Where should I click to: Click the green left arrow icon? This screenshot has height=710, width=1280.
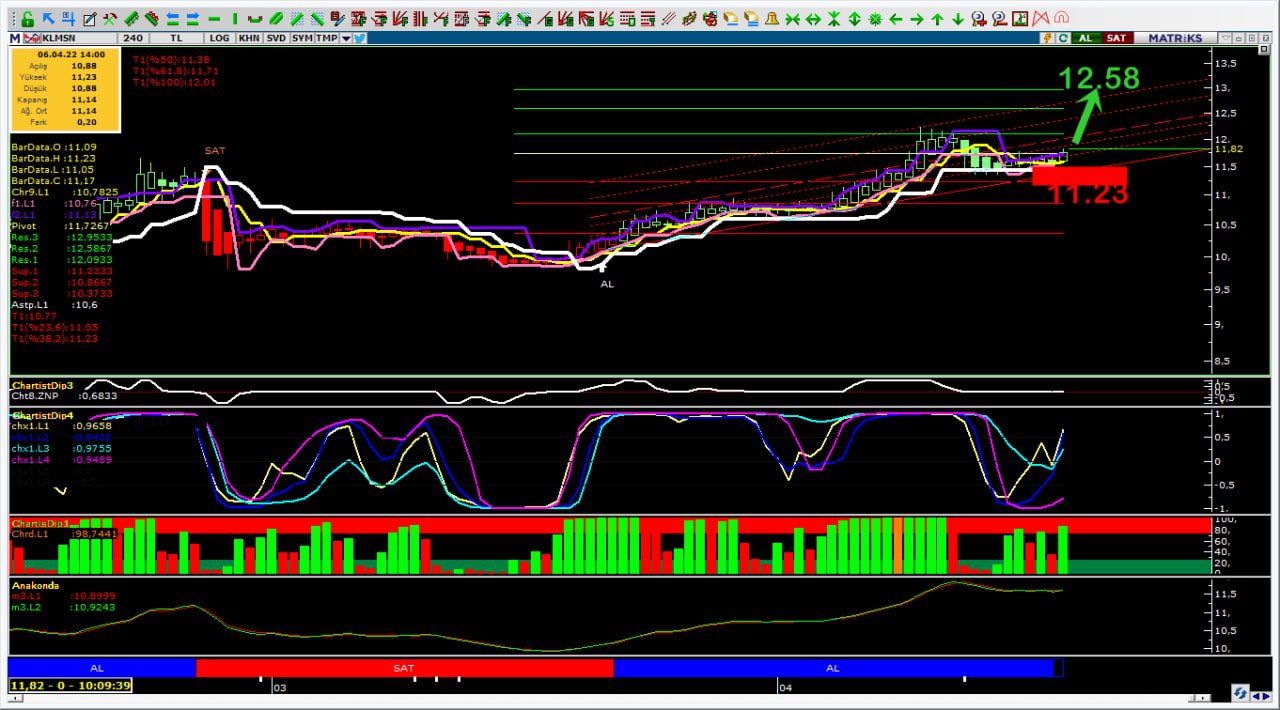click(895, 18)
